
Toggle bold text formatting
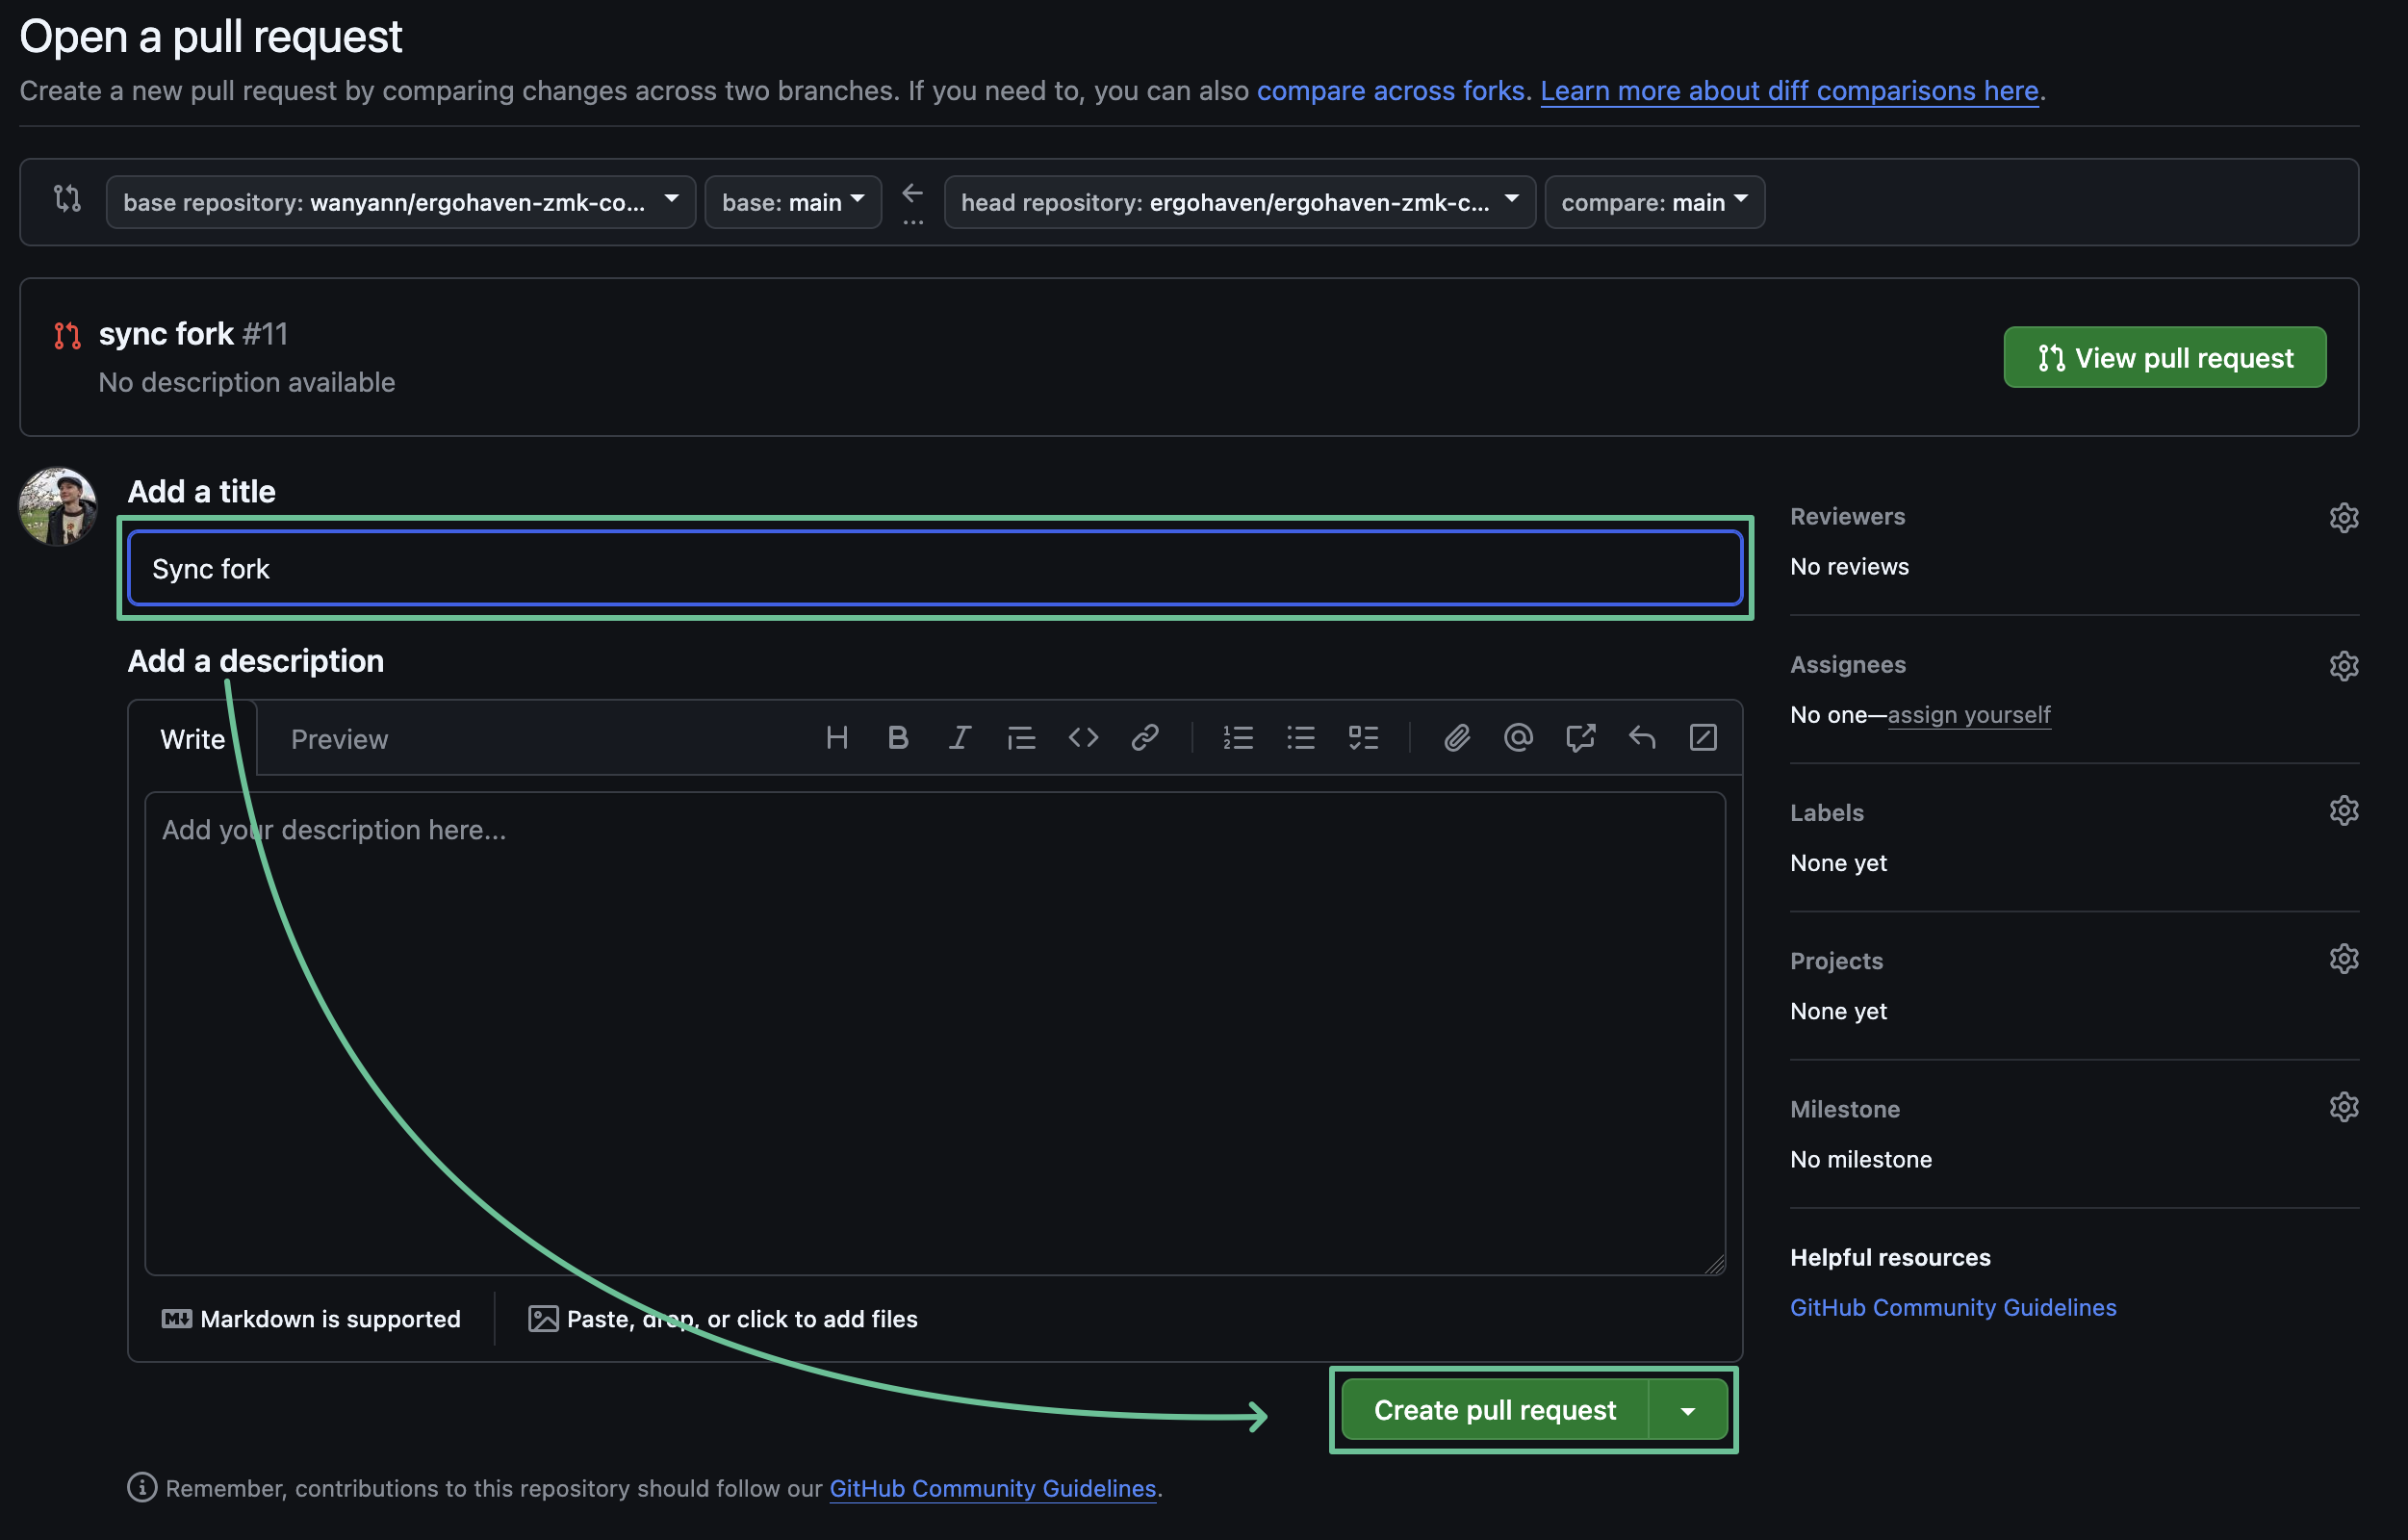(x=898, y=738)
